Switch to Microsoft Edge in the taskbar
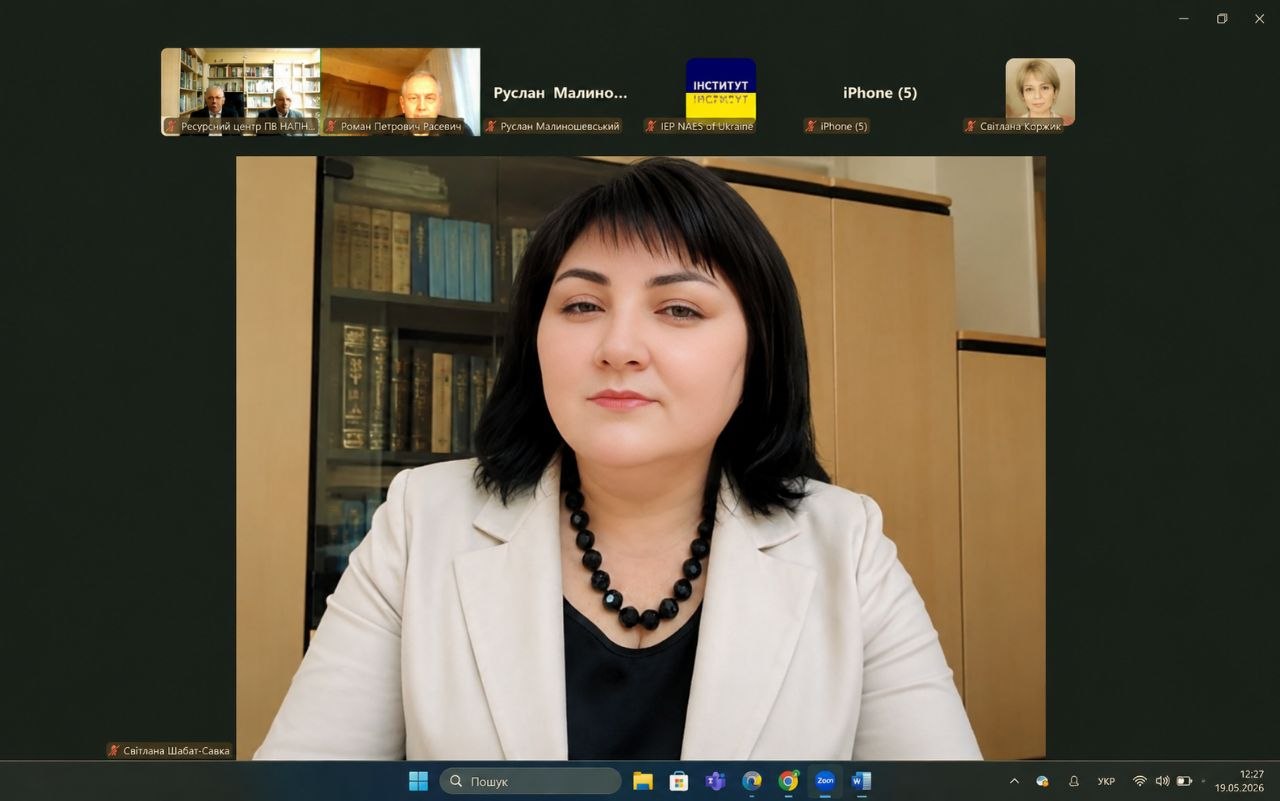The height and width of the screenshot is (801, 1280). pos(752,781)
